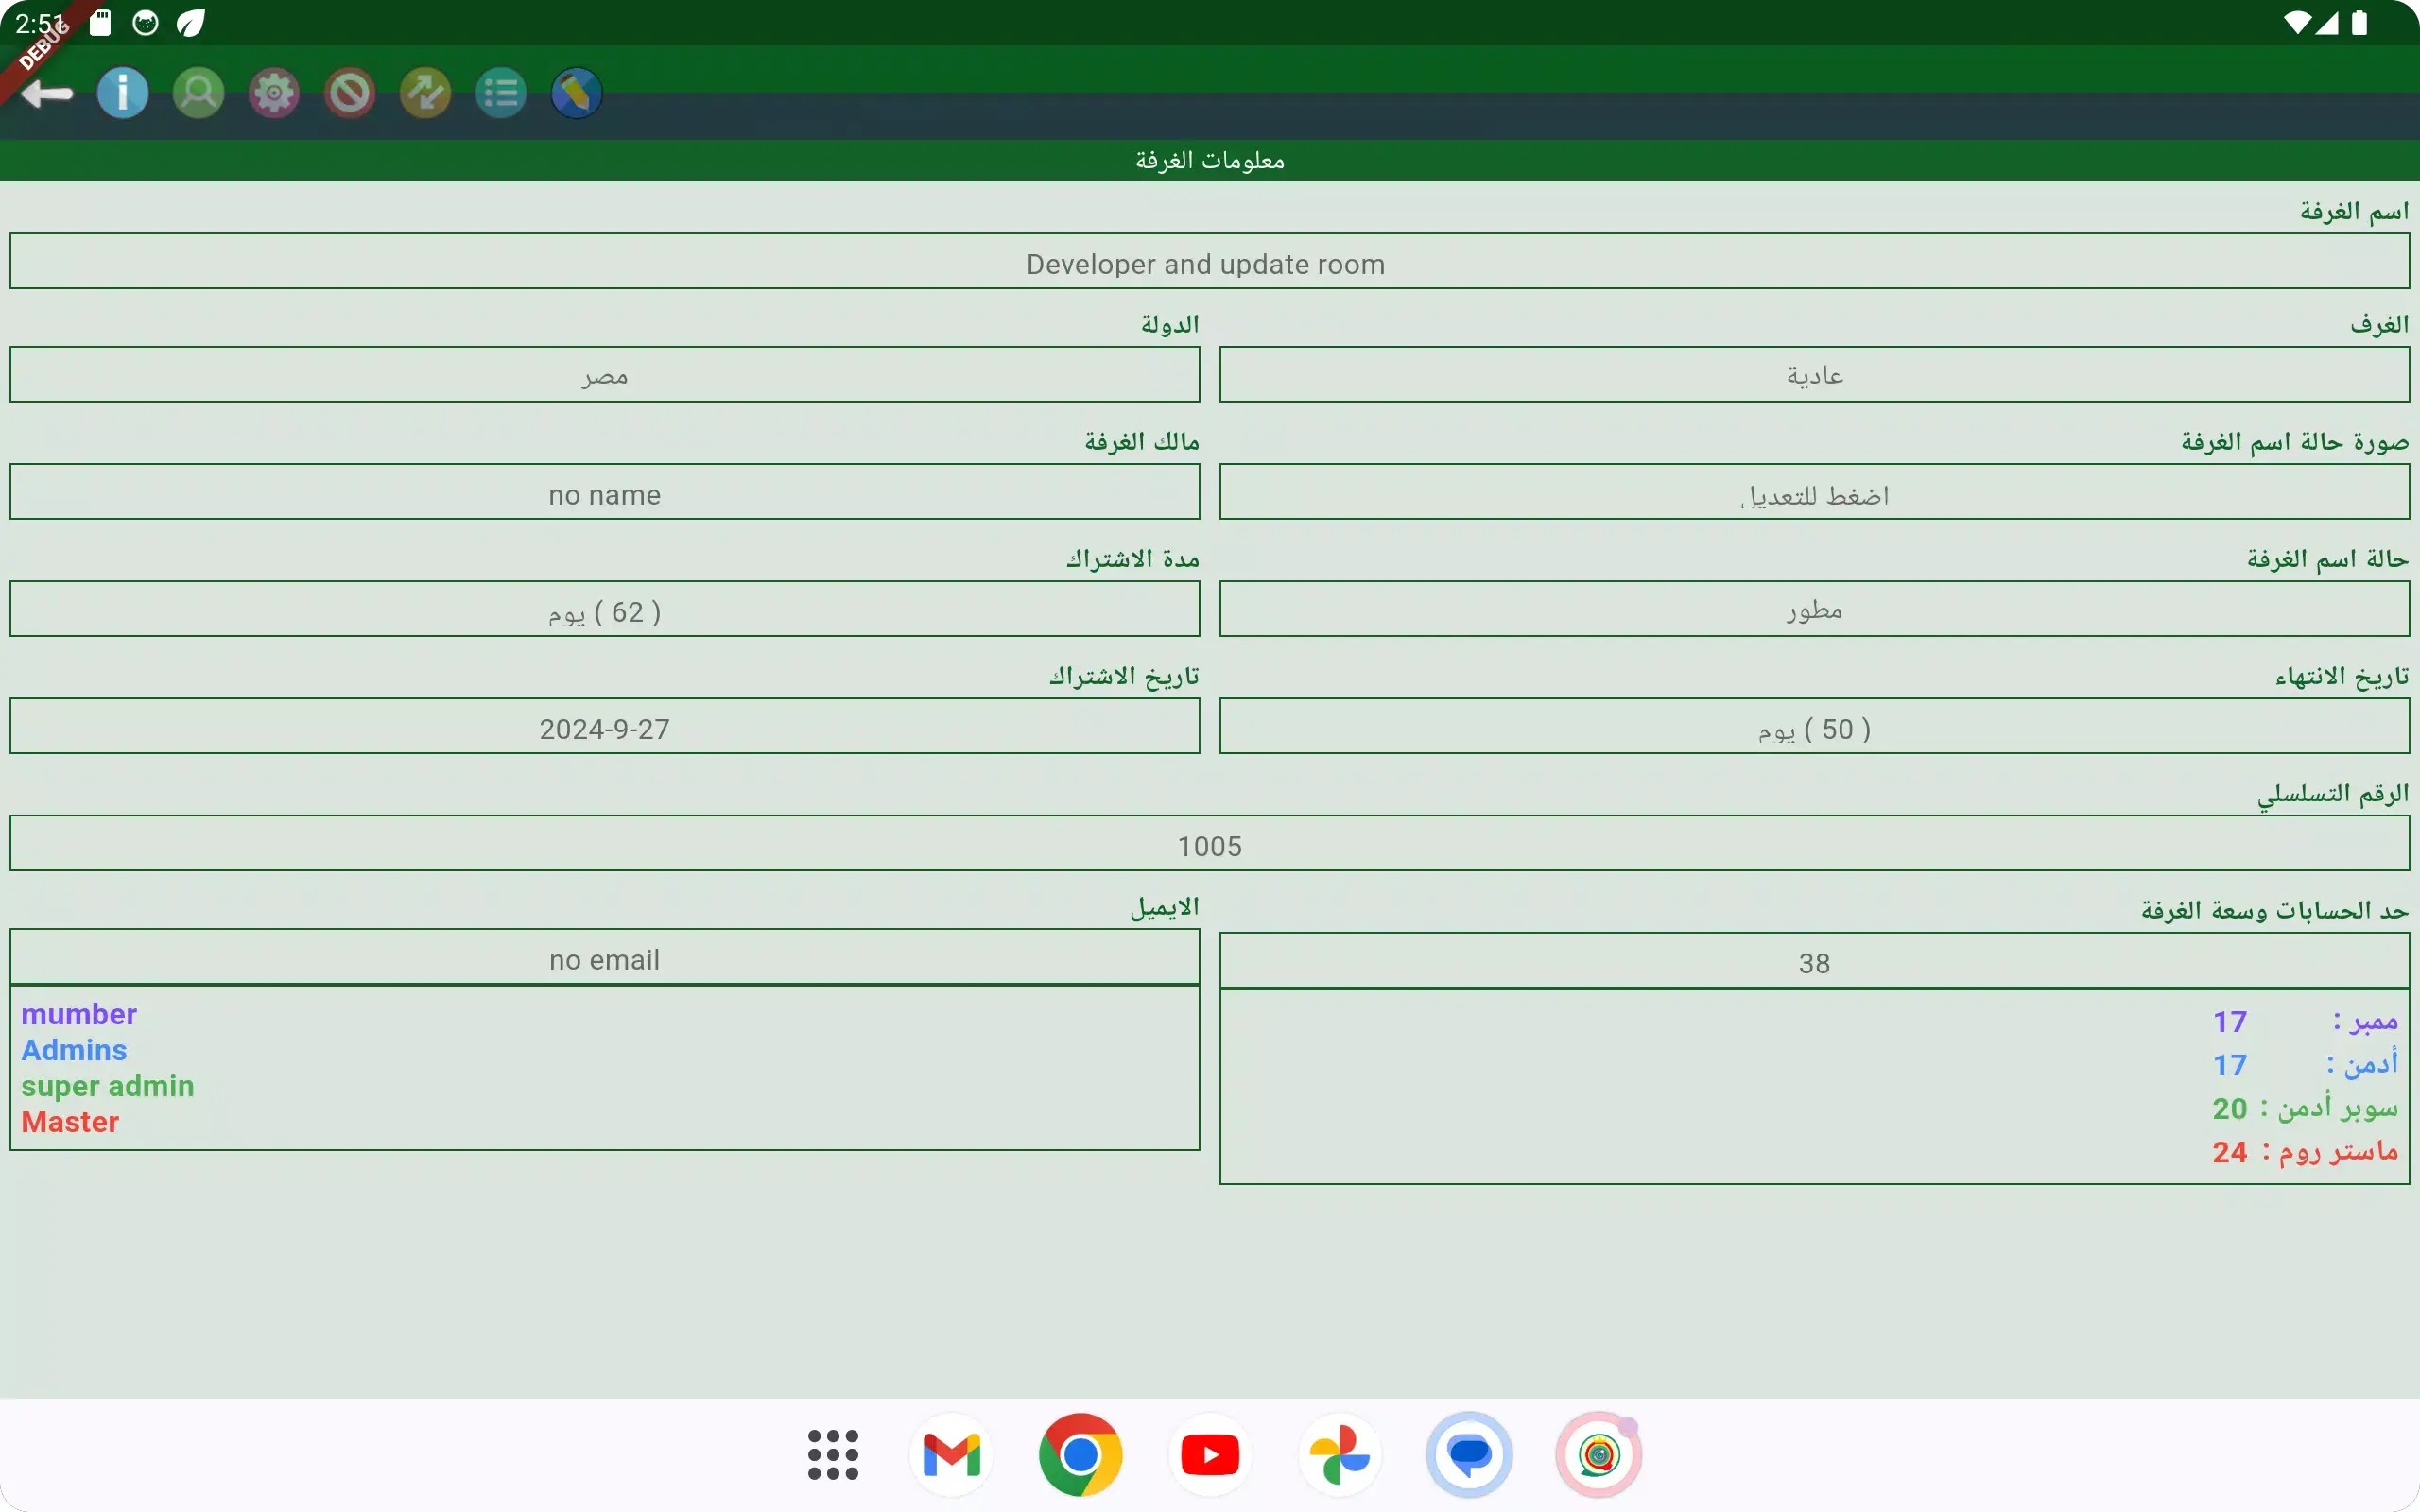Viewport: 2420px width, 1512px height.
Task: Open the info icon in the toolbar
Action: 122,92
